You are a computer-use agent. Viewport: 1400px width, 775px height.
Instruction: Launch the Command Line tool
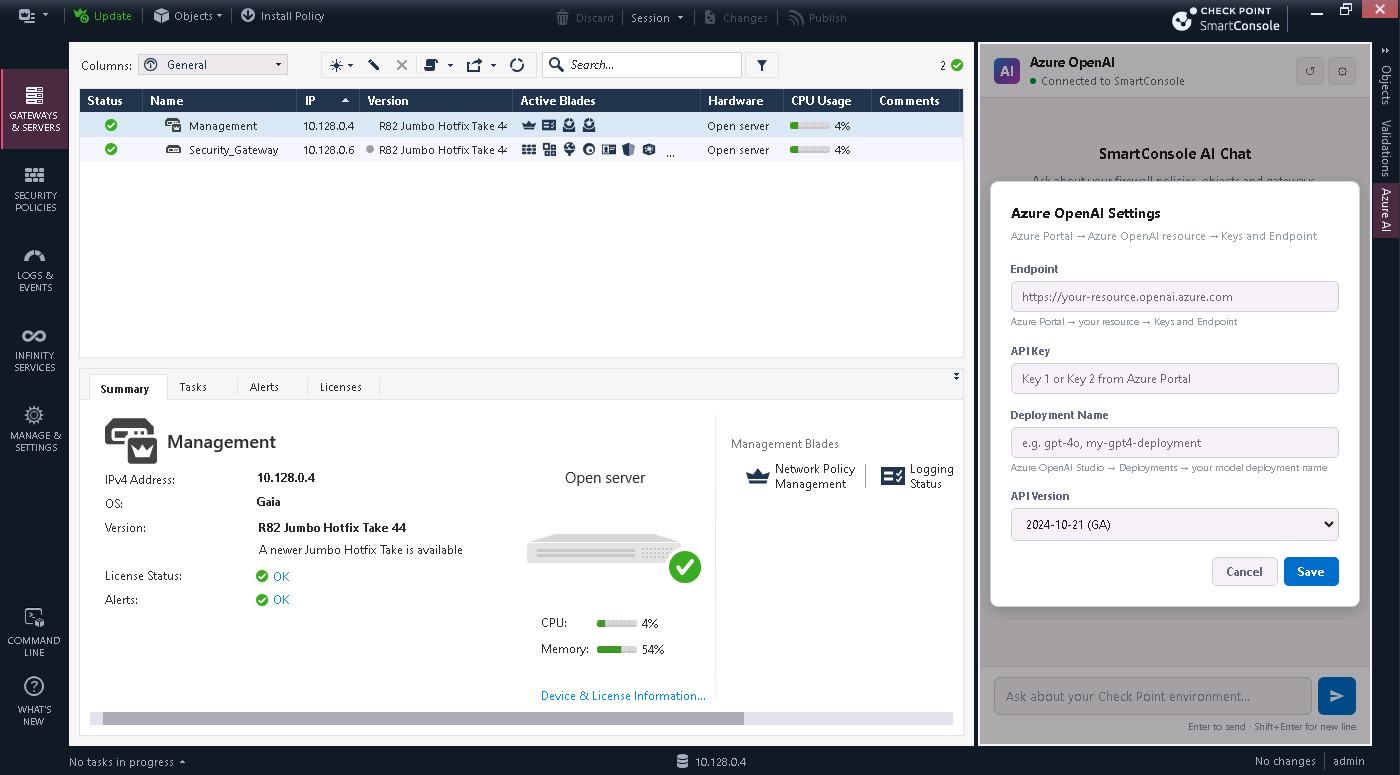pyautogui.click(x=34, y=632)
